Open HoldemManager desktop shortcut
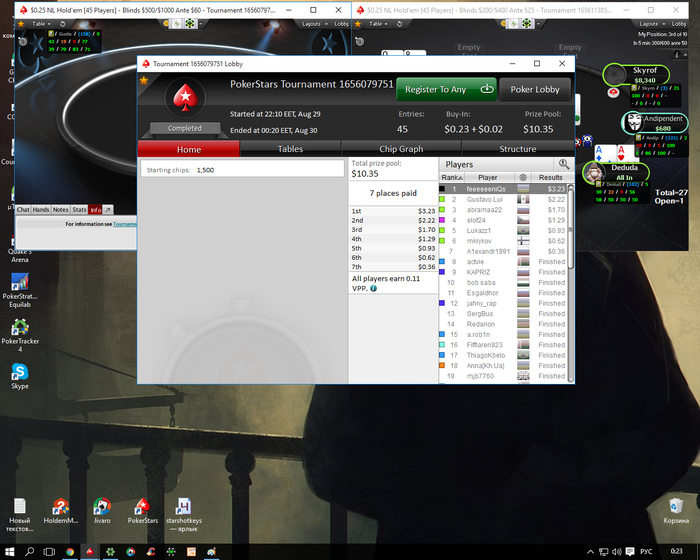700x560 pixels. tap(61, 511)
